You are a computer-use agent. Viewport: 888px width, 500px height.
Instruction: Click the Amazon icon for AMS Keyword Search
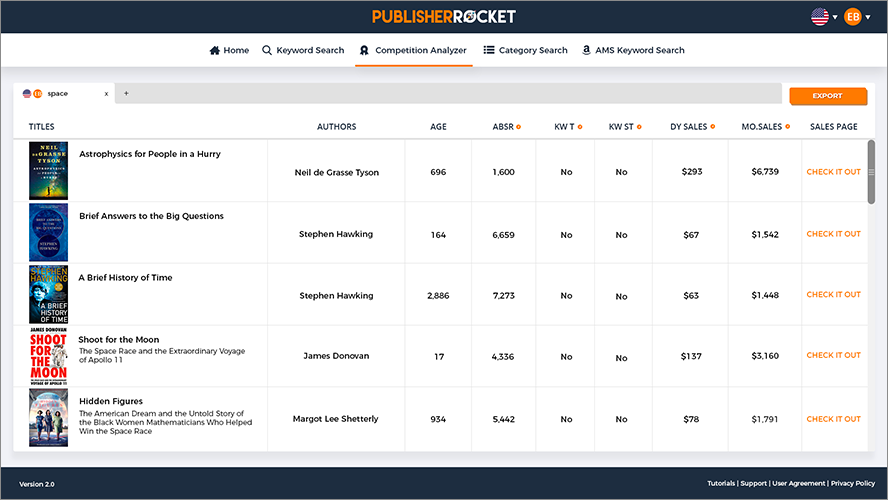(x=586, y=50)
